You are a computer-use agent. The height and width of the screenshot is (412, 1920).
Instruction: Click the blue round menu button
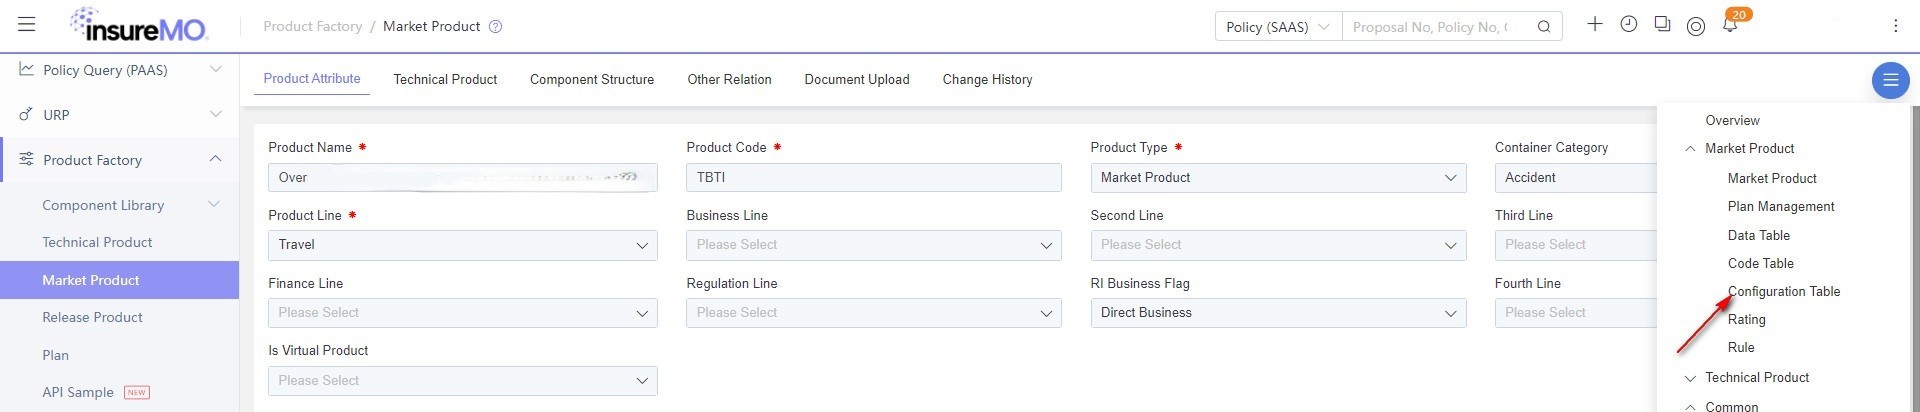click(x=1890, y=80)
